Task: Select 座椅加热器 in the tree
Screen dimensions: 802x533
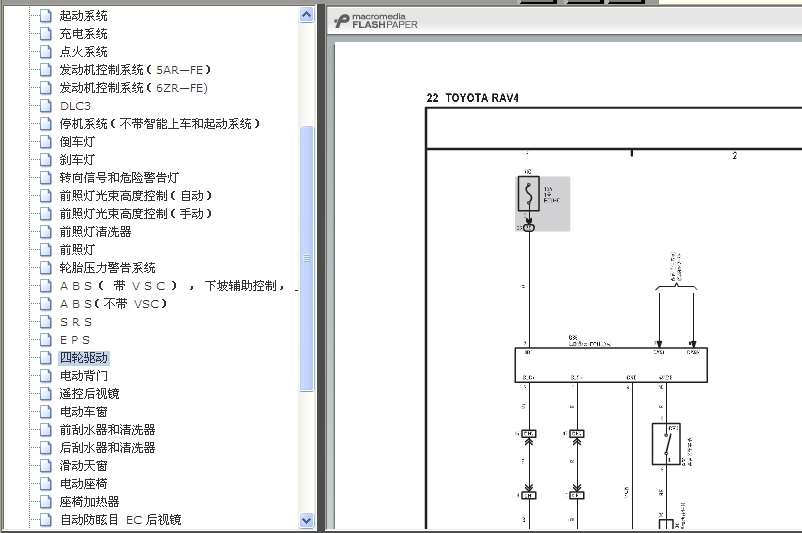Action: [x=90, y=502]
